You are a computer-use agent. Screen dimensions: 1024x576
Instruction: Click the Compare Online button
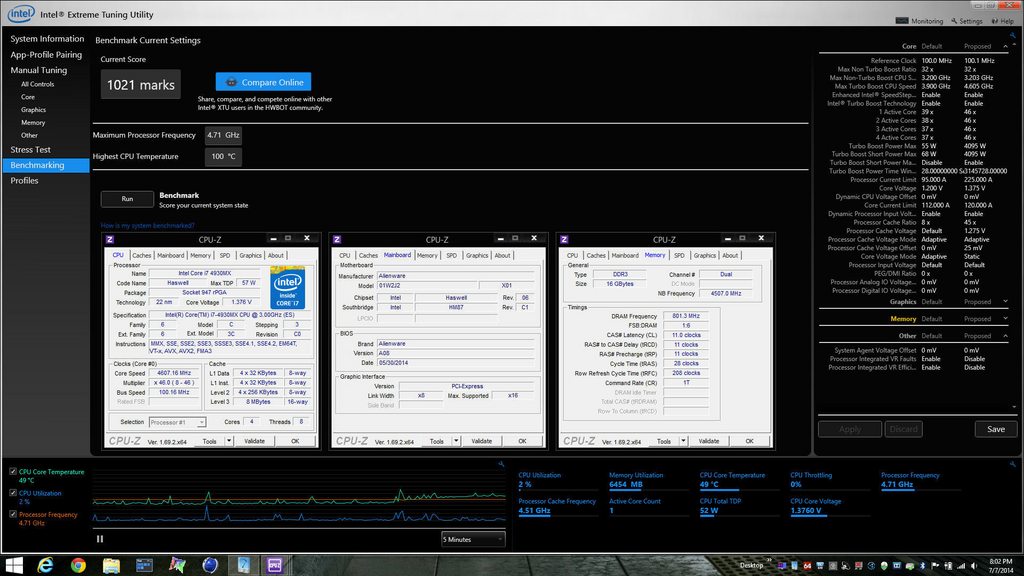tap(263, 82)
